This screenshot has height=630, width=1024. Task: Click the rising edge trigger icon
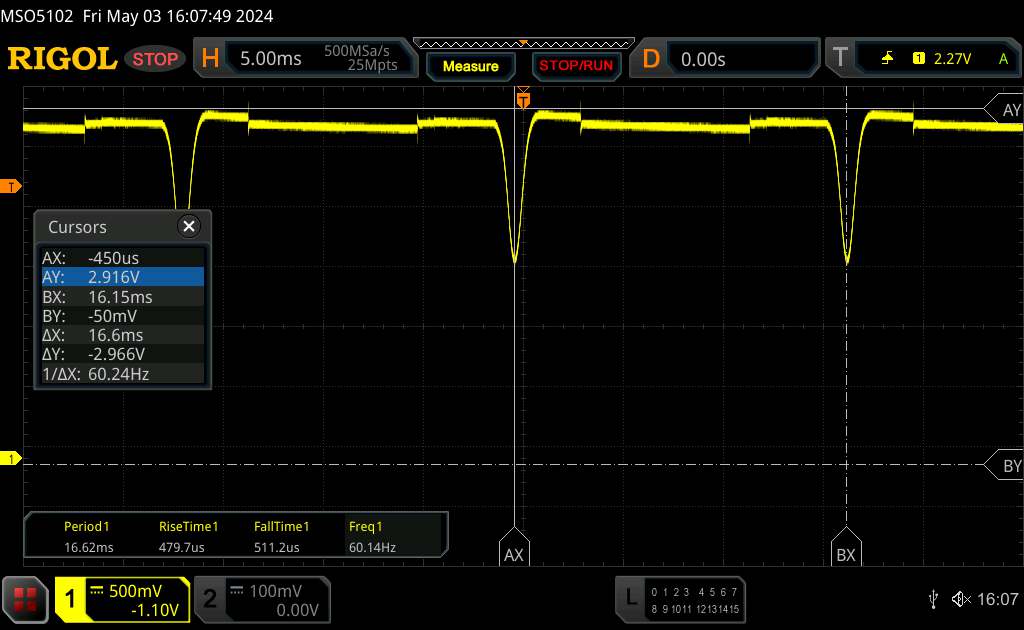[x=887, y=59]
